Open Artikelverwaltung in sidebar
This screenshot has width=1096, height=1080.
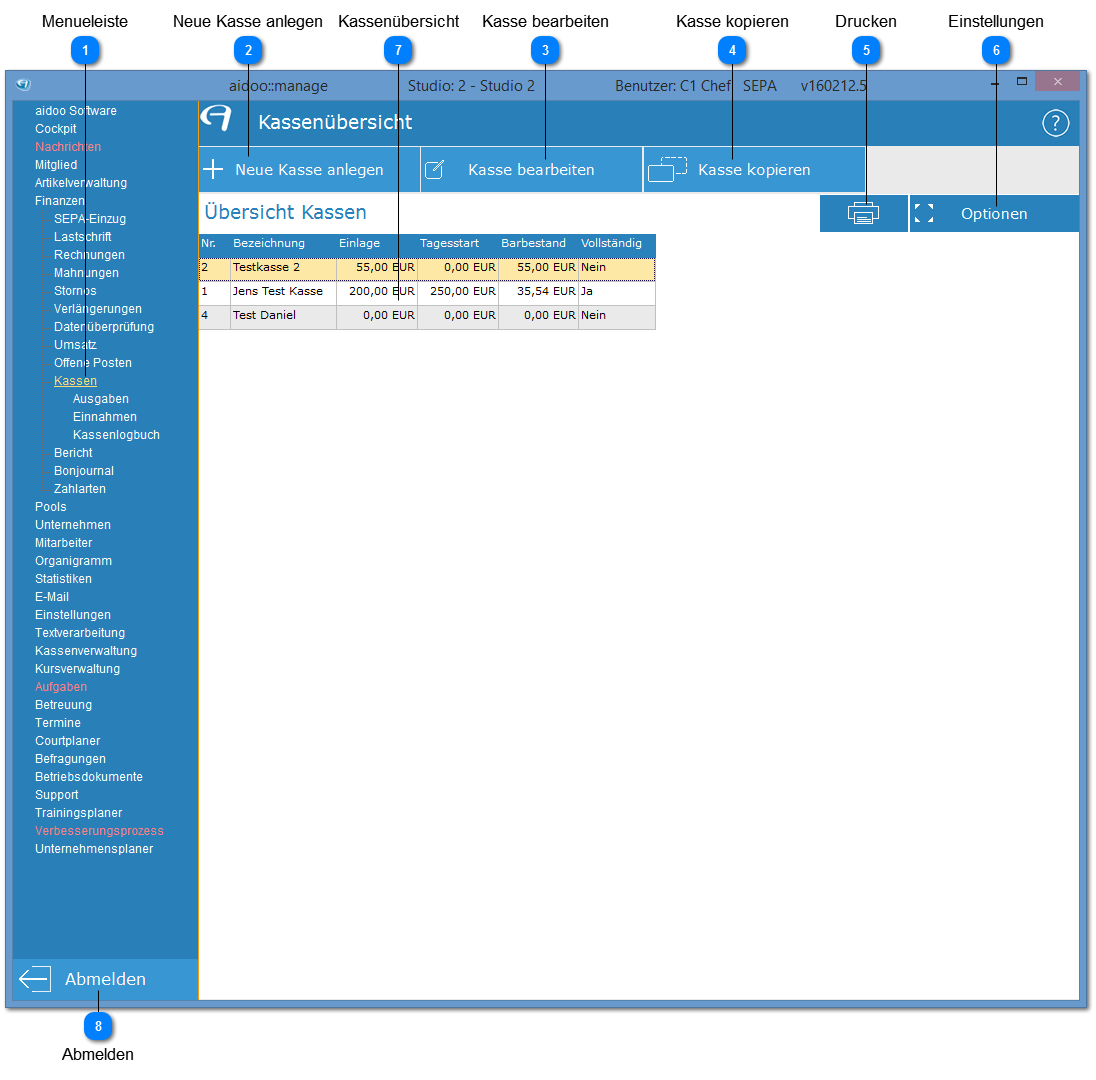pos(81,183)
